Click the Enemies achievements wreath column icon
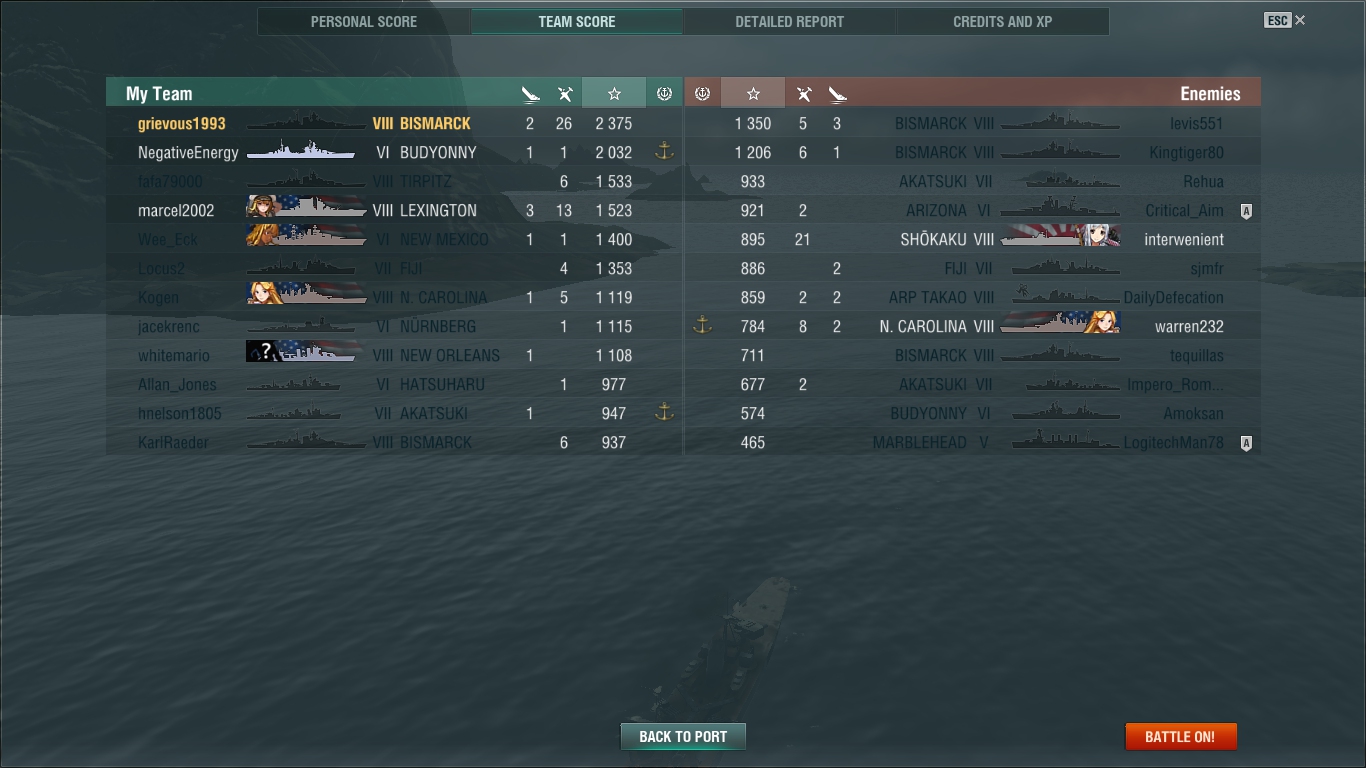Image resolution: width=1366 pixels, height=768 pixels. (702, 93)
